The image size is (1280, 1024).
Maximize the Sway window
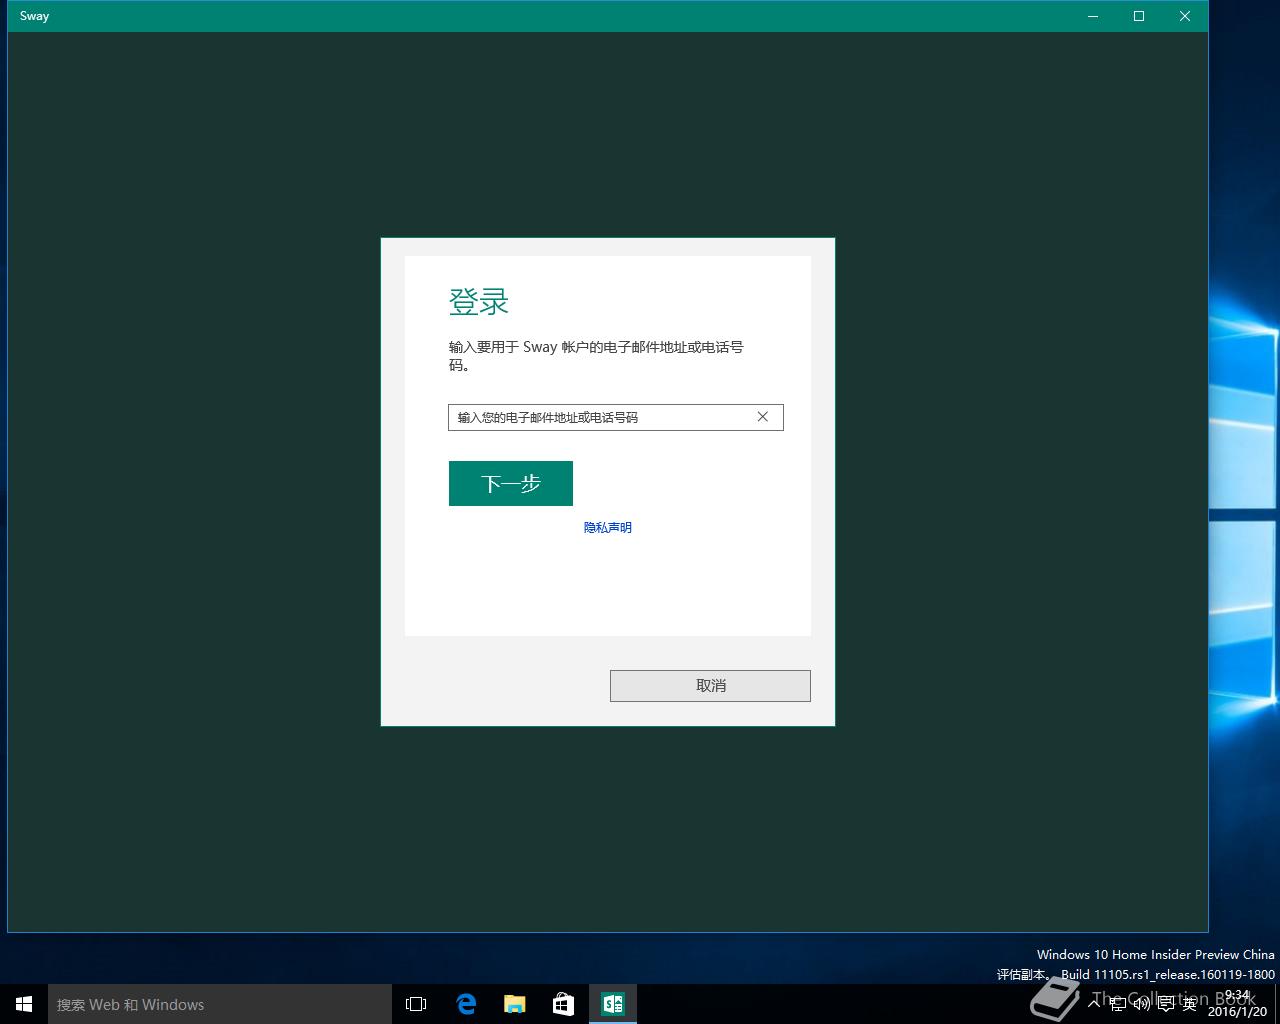(x=1139, y=16)
